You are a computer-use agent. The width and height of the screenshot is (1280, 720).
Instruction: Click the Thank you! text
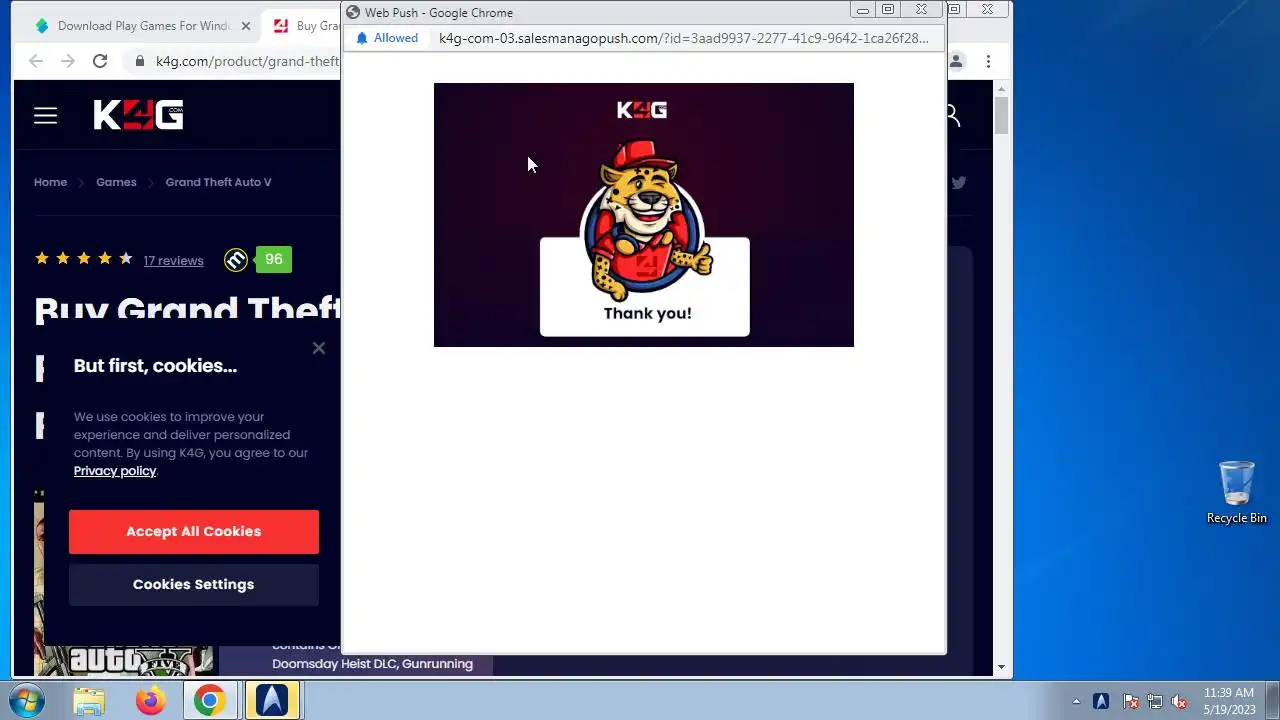[647, 313]
